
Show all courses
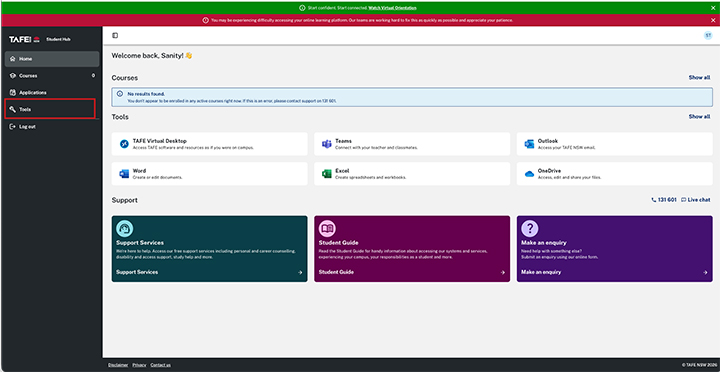click(699, 78)
